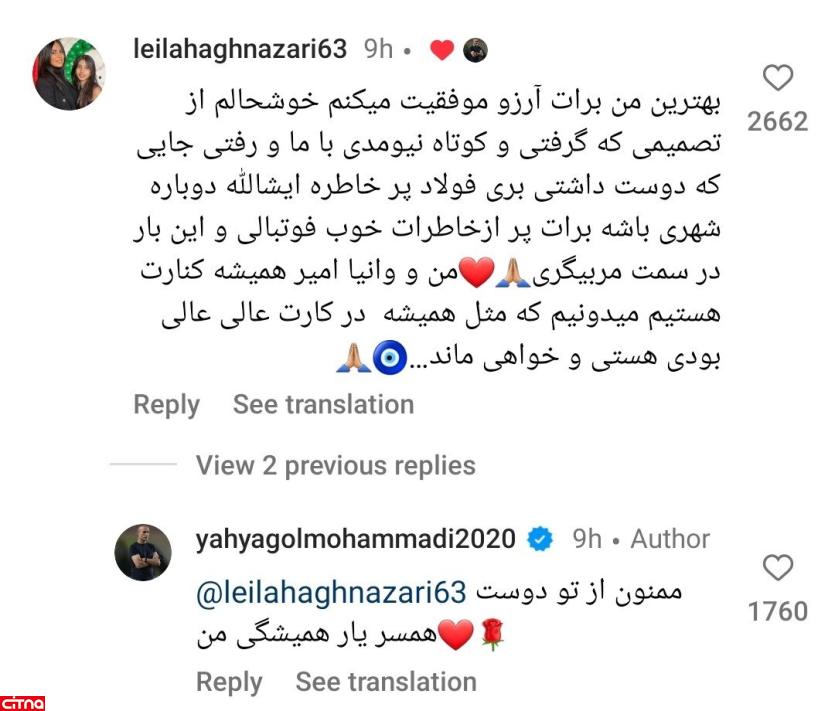Open leilahaghnazari63's profile picture
835x711 pixels.
[x=69, y=73]
